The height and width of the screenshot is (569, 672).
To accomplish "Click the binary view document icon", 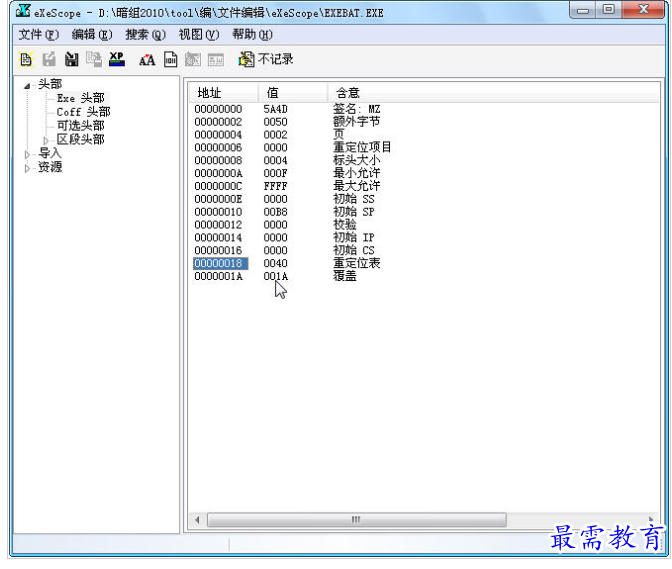I will [171, 59].
